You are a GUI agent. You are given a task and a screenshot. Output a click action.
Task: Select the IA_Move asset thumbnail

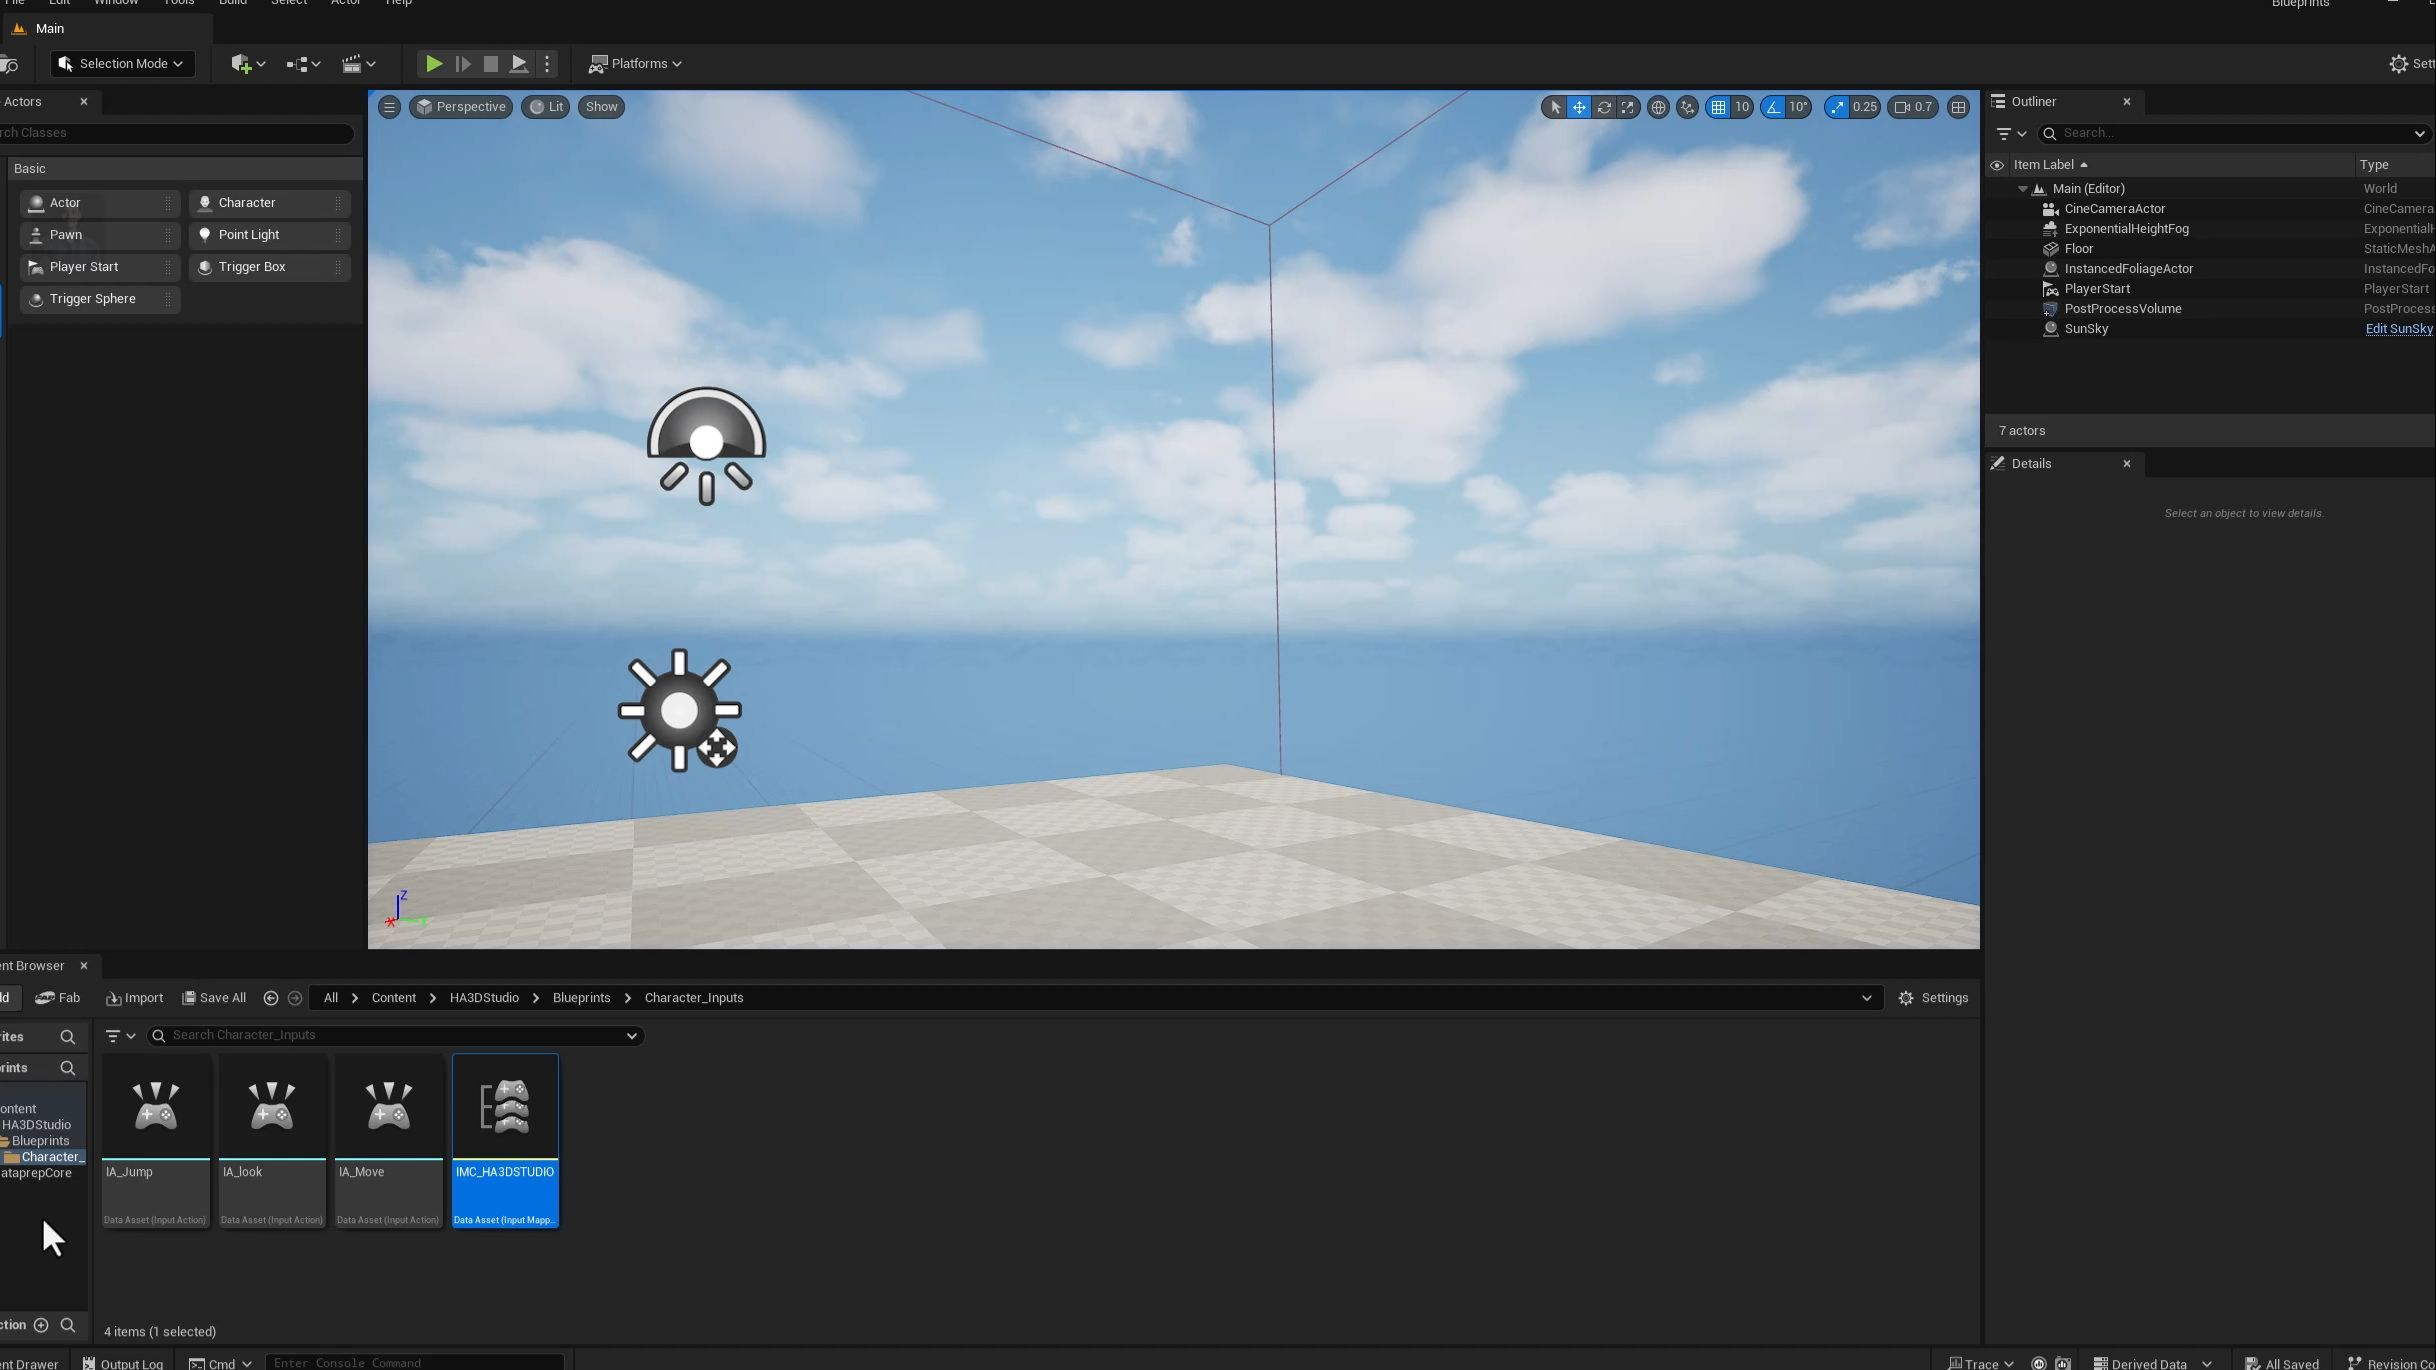(x=388, y=1108)
